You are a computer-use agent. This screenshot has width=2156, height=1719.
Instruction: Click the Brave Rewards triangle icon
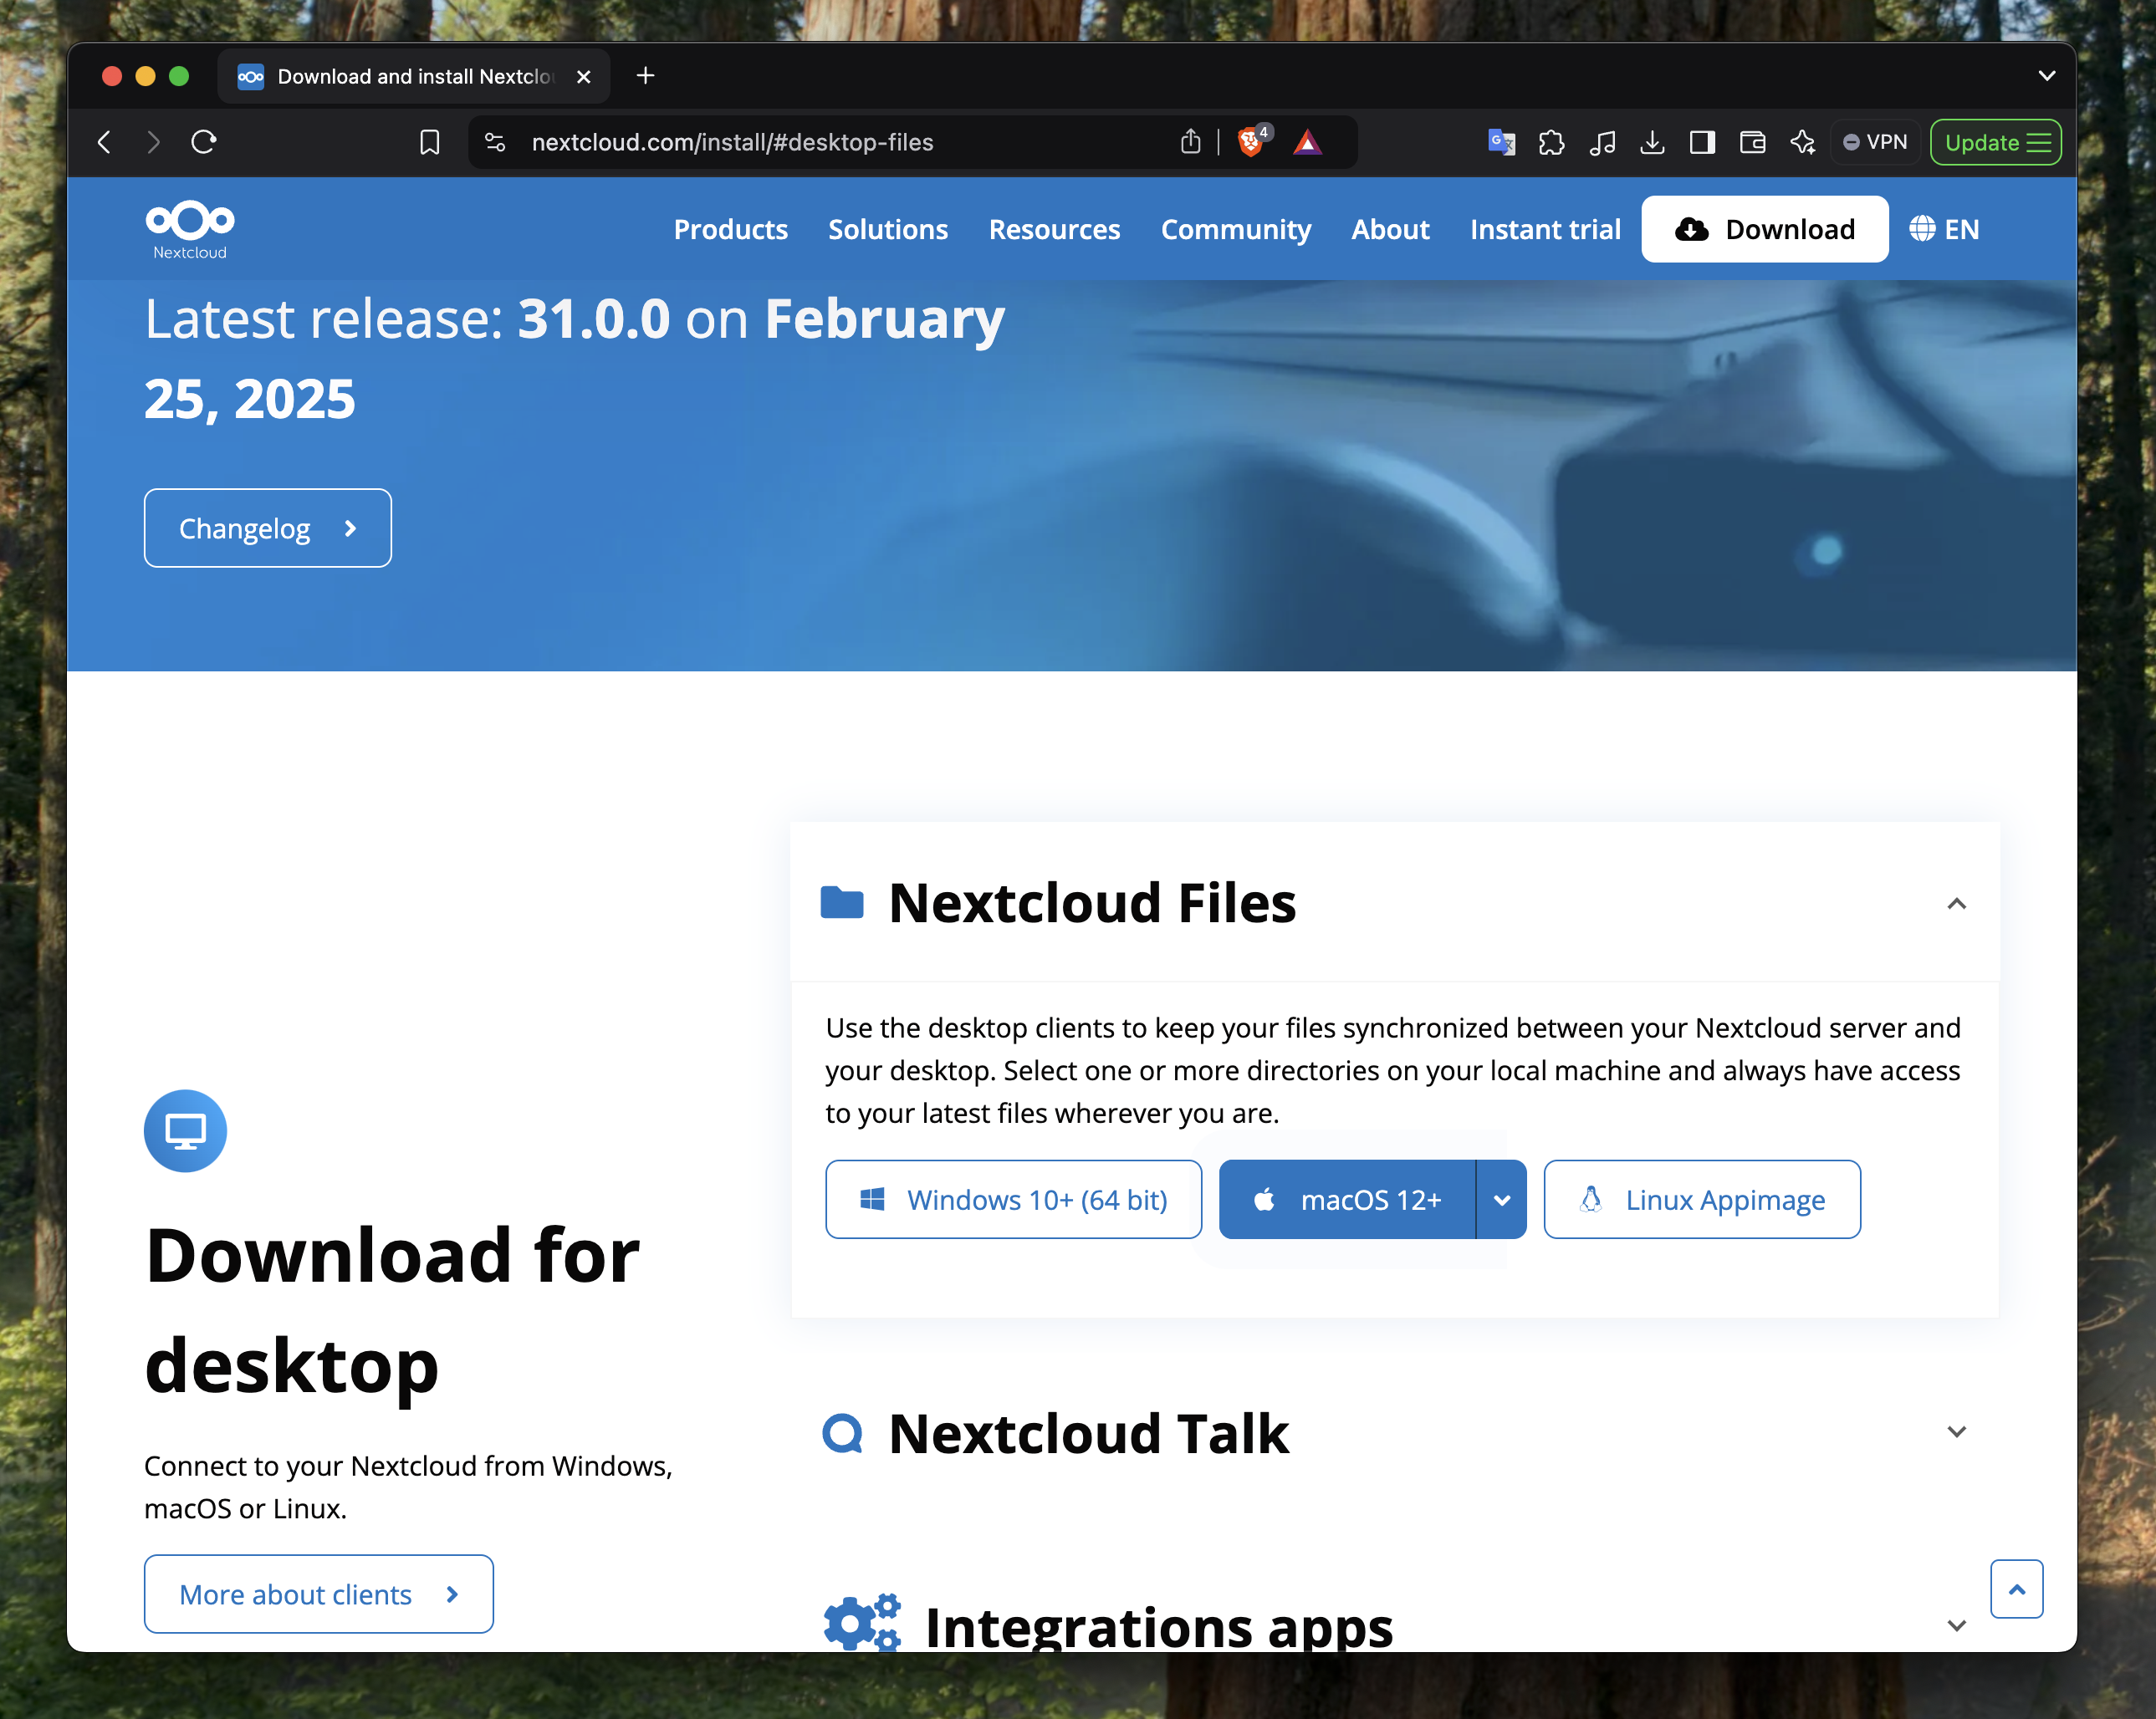(x=1307, y=142)
